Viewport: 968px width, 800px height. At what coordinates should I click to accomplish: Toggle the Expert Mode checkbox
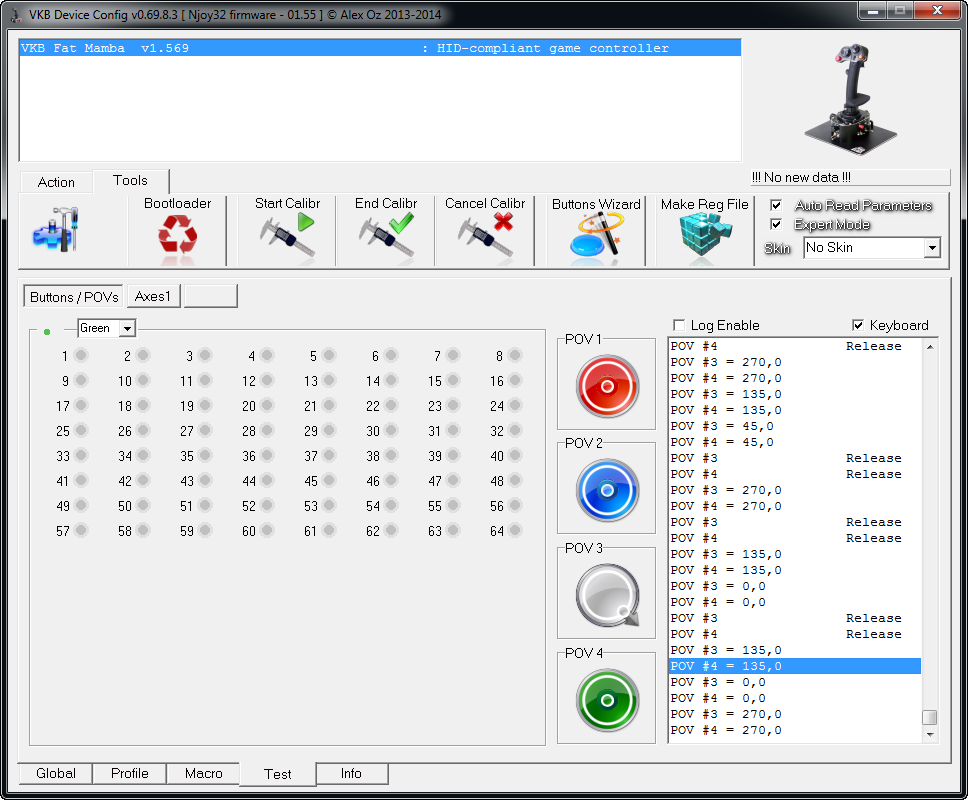(x=777, y=224)
